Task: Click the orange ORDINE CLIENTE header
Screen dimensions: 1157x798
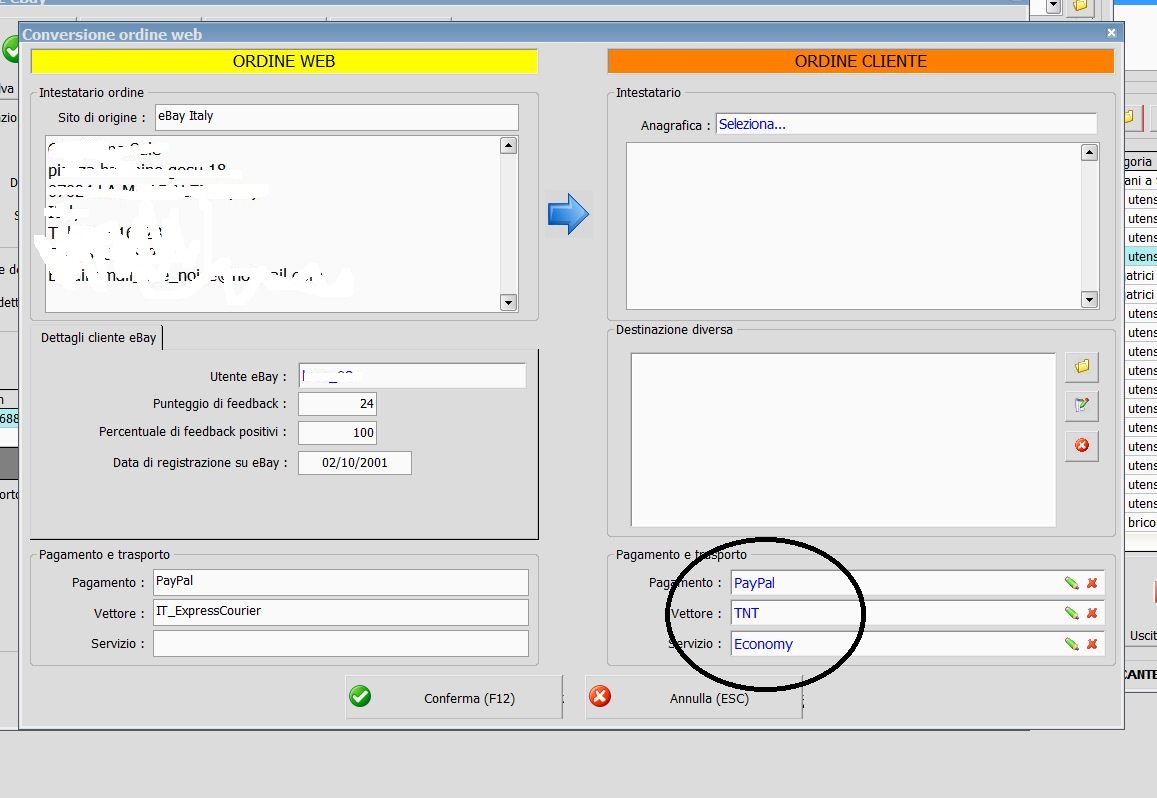Action: [x=860, y=61]
